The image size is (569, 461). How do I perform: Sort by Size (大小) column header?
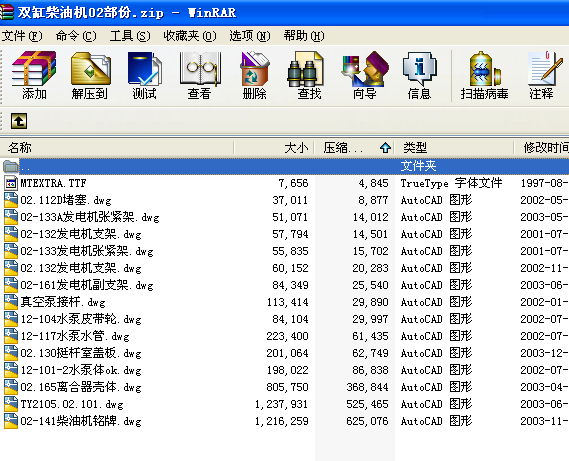tap(274, 148)
